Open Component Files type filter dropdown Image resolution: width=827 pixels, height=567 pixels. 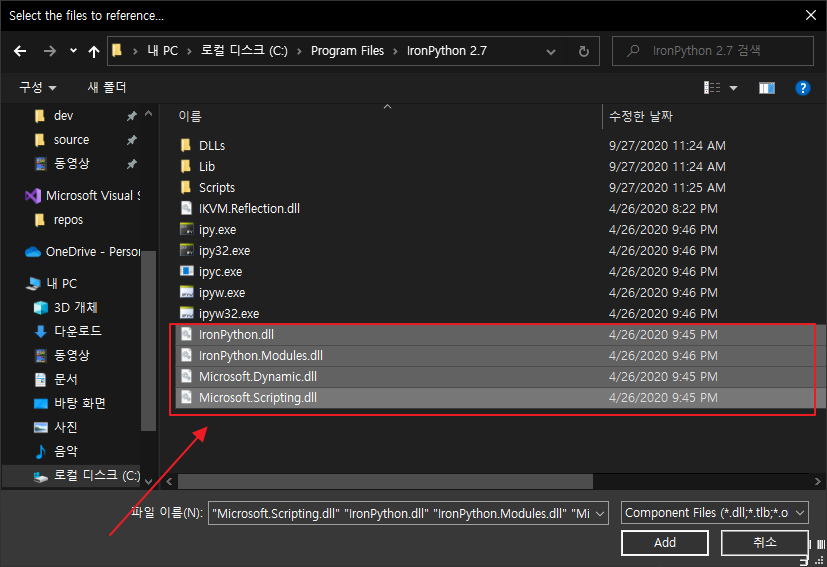tap(715, 513)
